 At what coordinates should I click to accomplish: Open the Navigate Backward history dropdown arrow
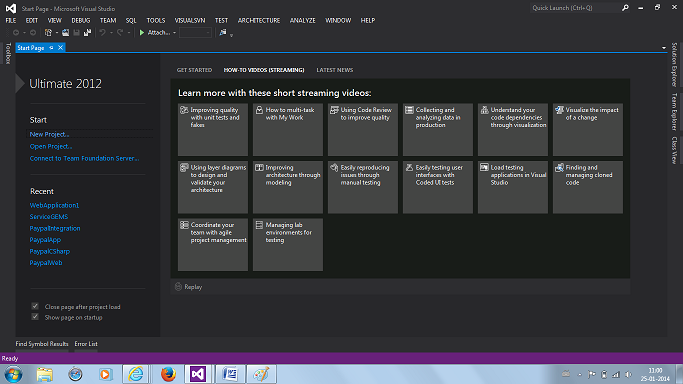tap(24, 33)
